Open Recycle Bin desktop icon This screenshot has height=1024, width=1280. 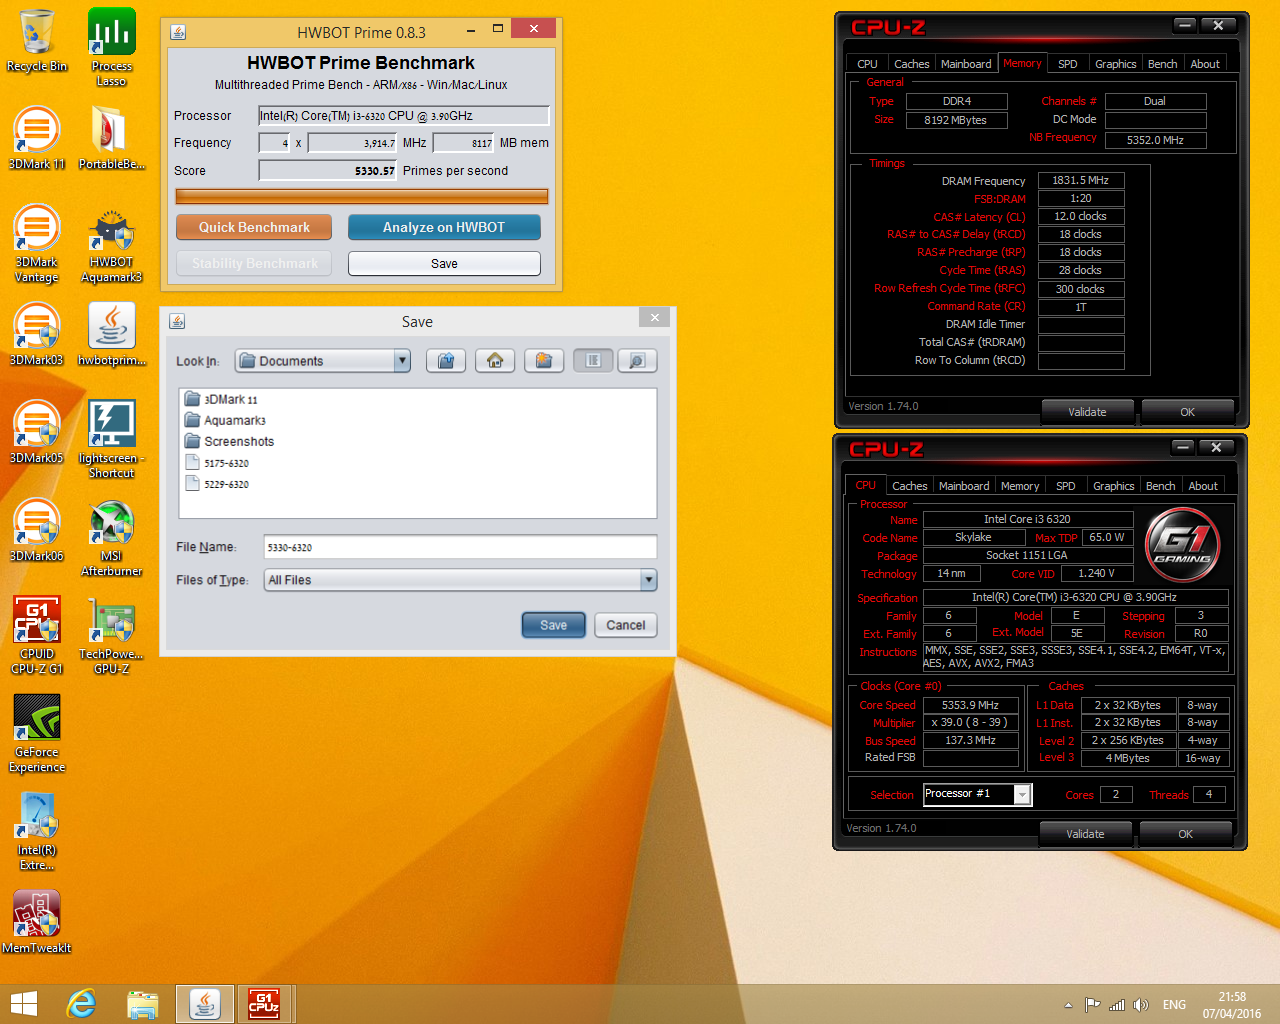[x=37, y=40]
